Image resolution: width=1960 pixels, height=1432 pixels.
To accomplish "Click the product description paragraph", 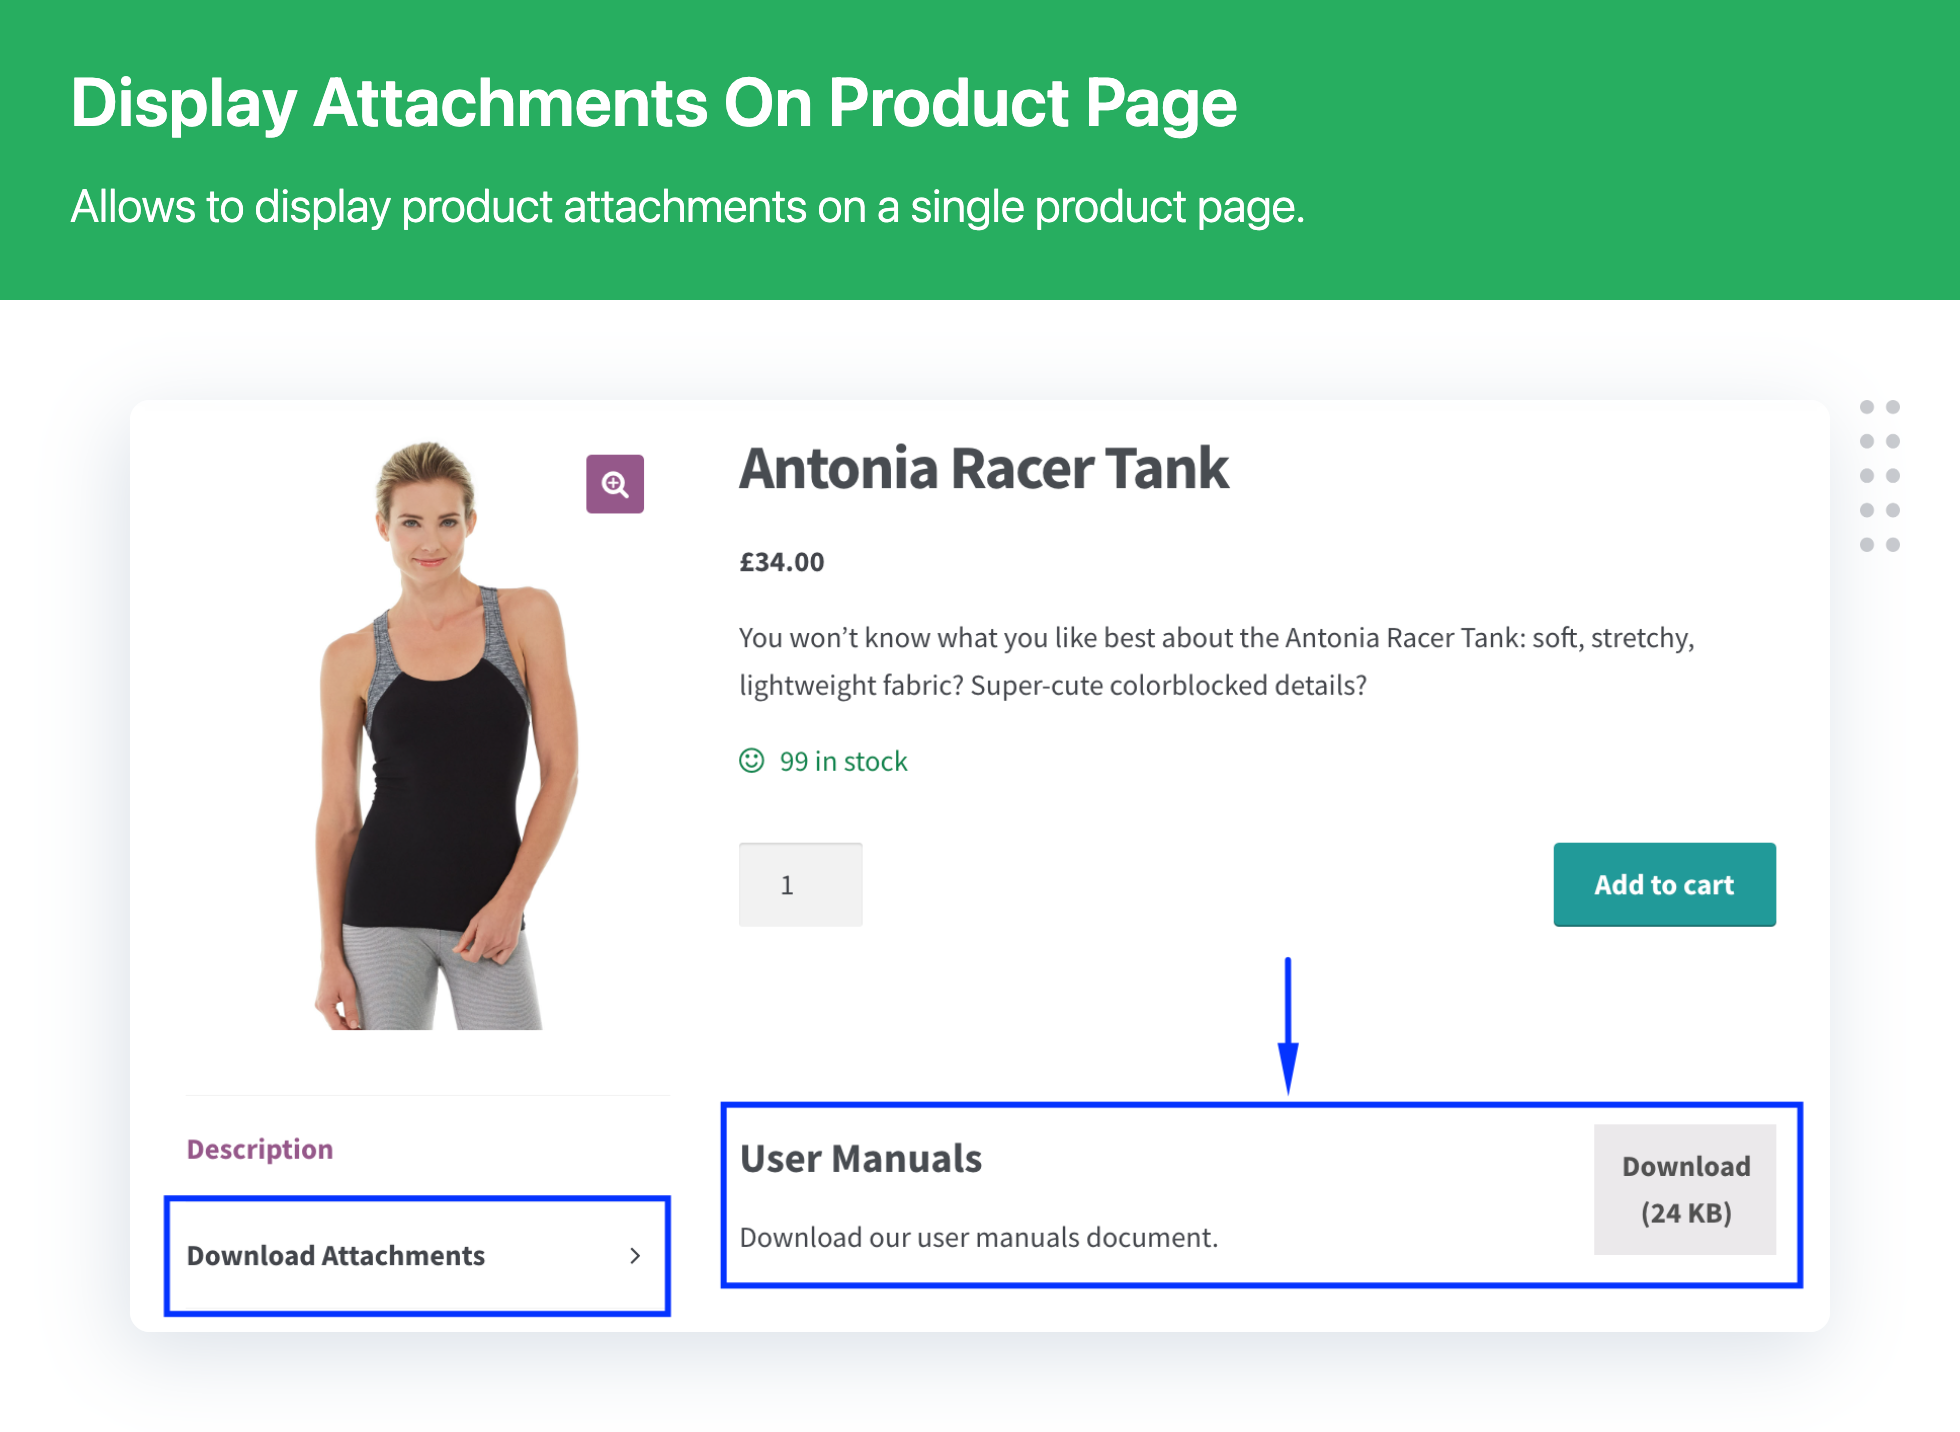I will 1217,661.
